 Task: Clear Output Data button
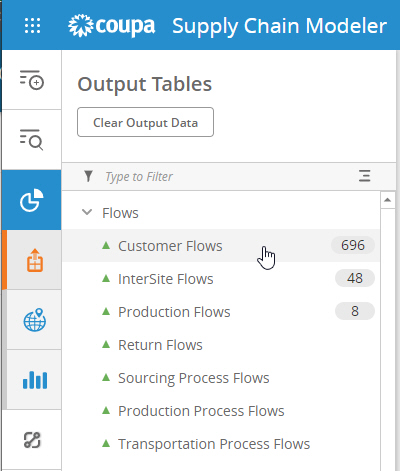click(145, 122)
